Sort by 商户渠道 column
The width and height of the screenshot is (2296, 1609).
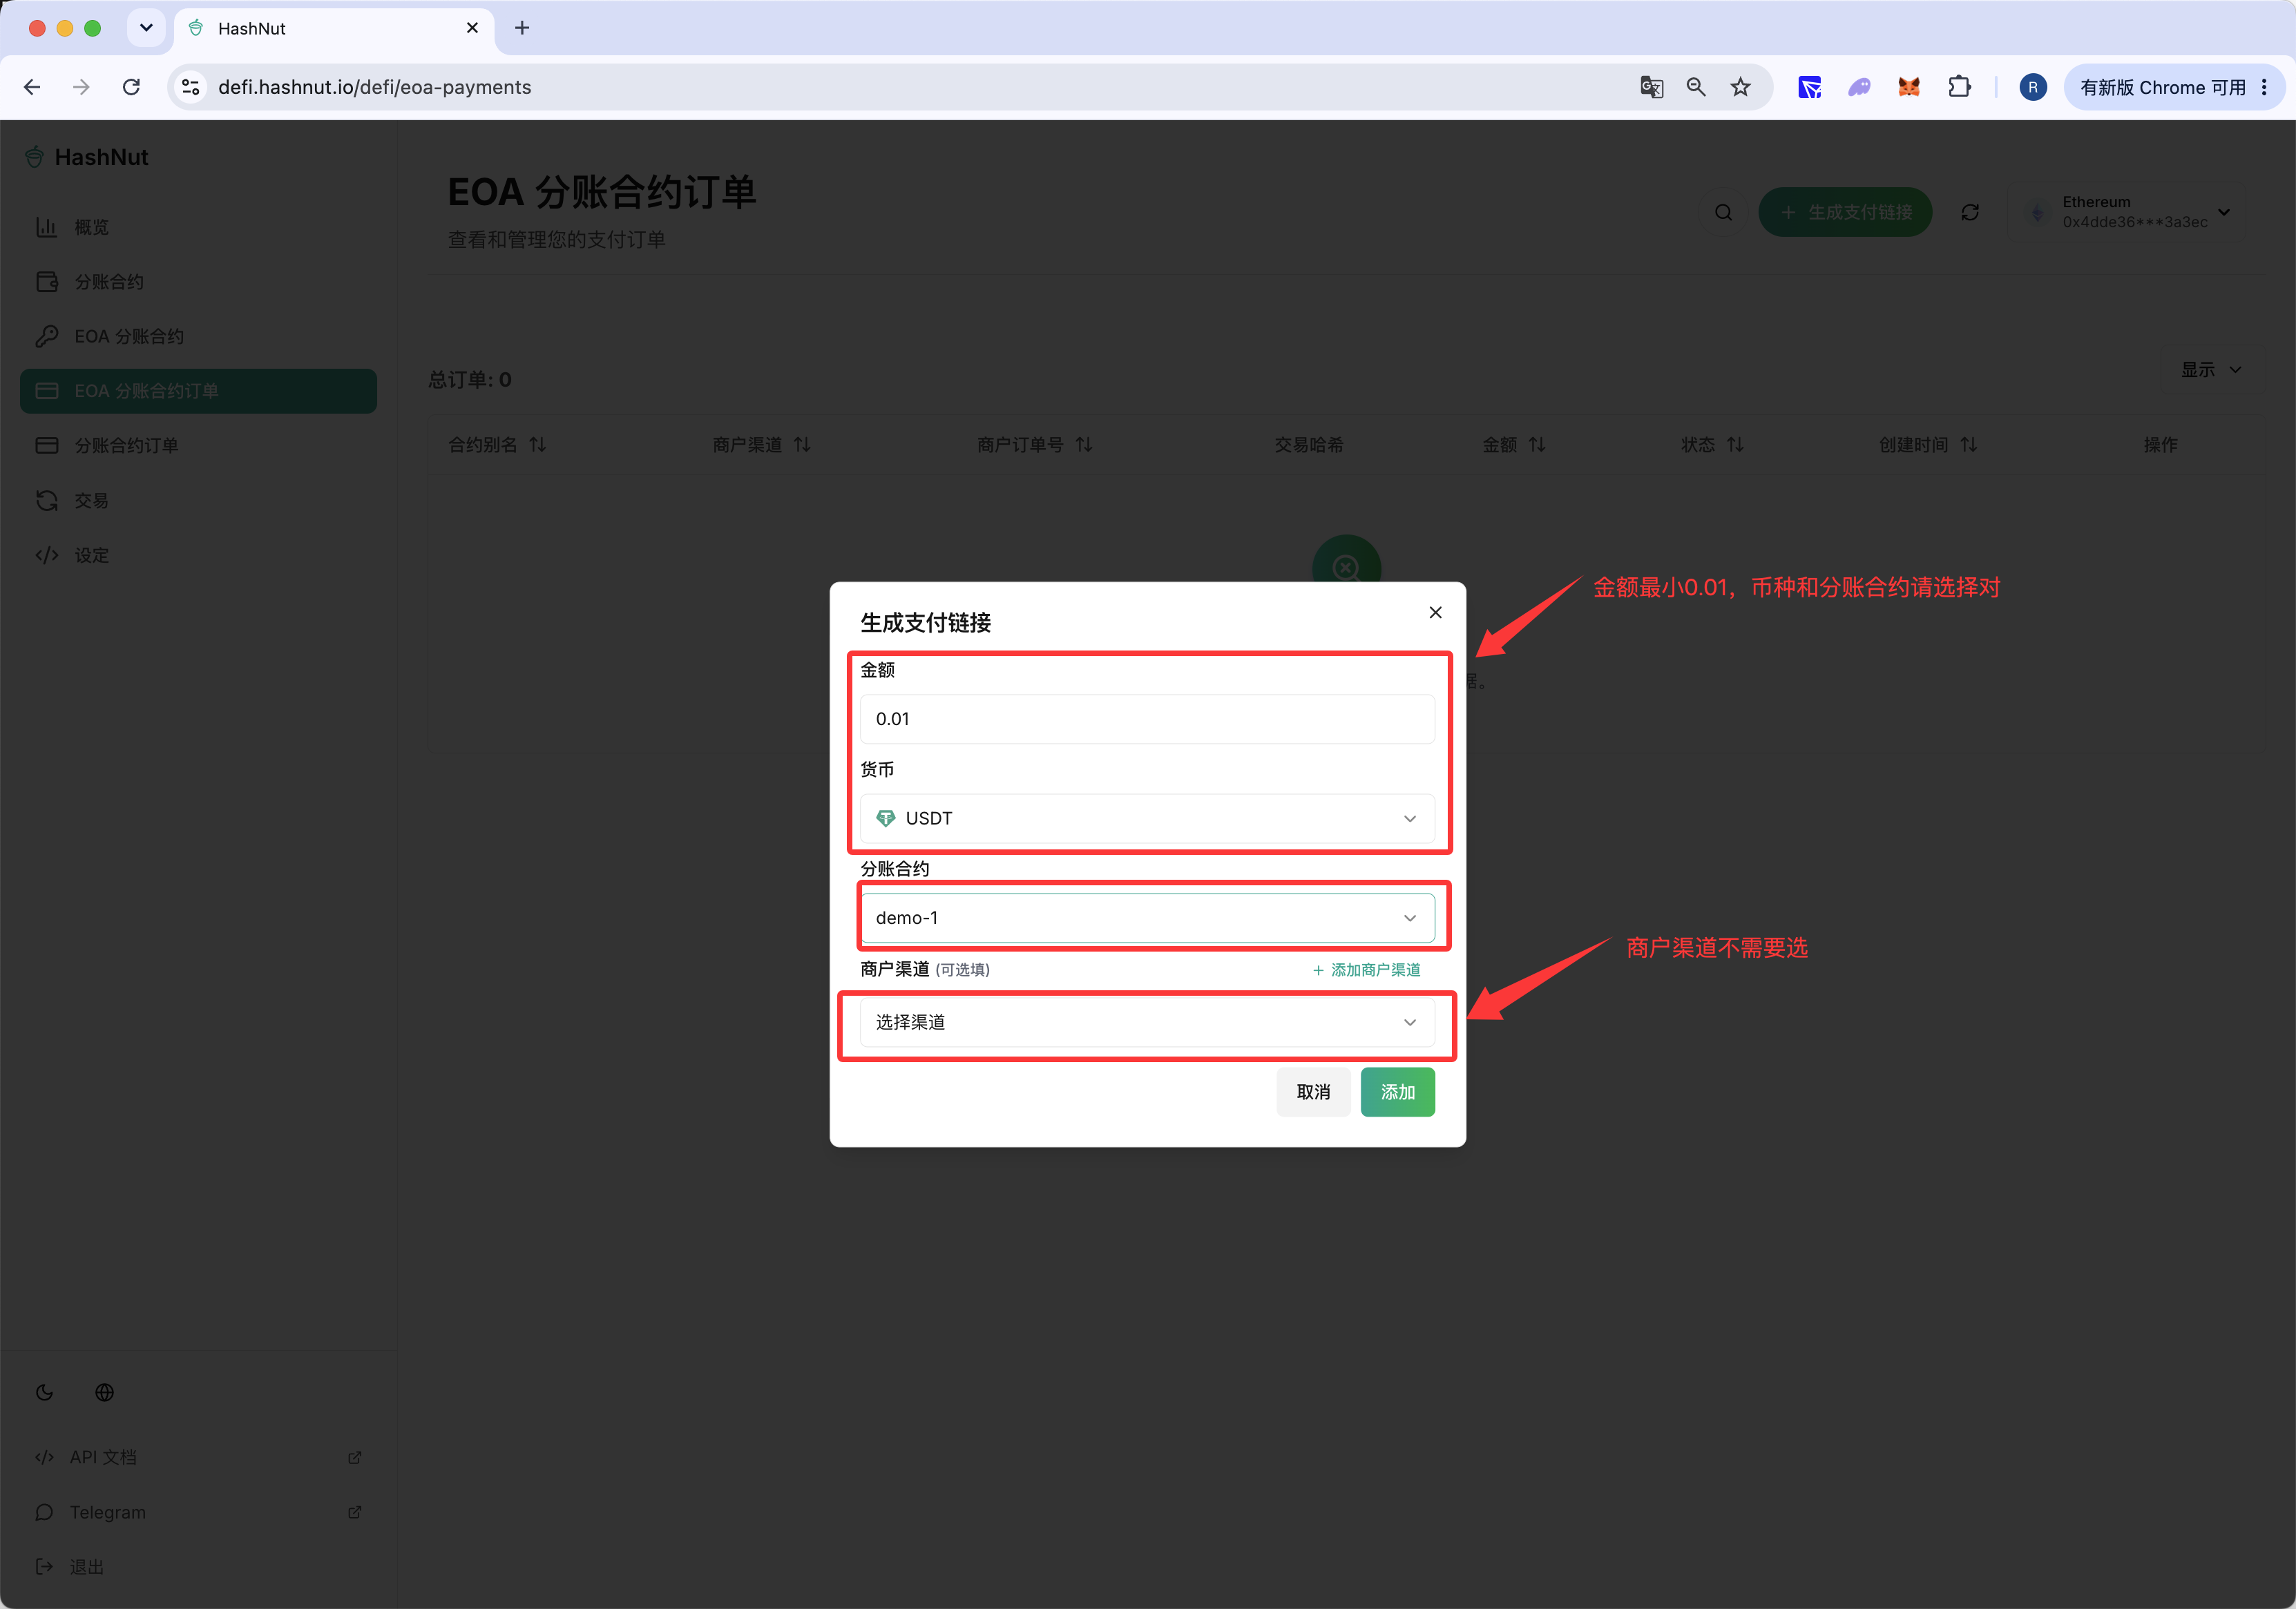coord(761,444)
